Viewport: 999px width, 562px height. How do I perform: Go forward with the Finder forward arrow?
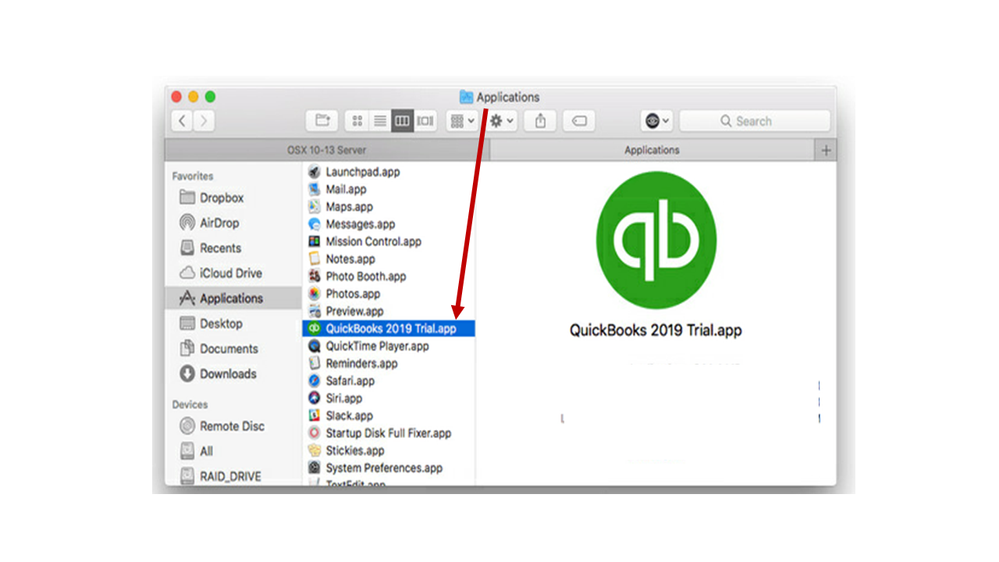[x=204, y=120]
